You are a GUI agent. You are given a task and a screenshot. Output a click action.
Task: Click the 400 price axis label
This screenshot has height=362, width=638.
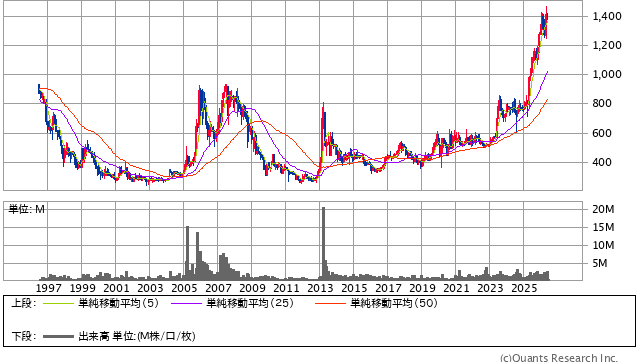[602, 162]
